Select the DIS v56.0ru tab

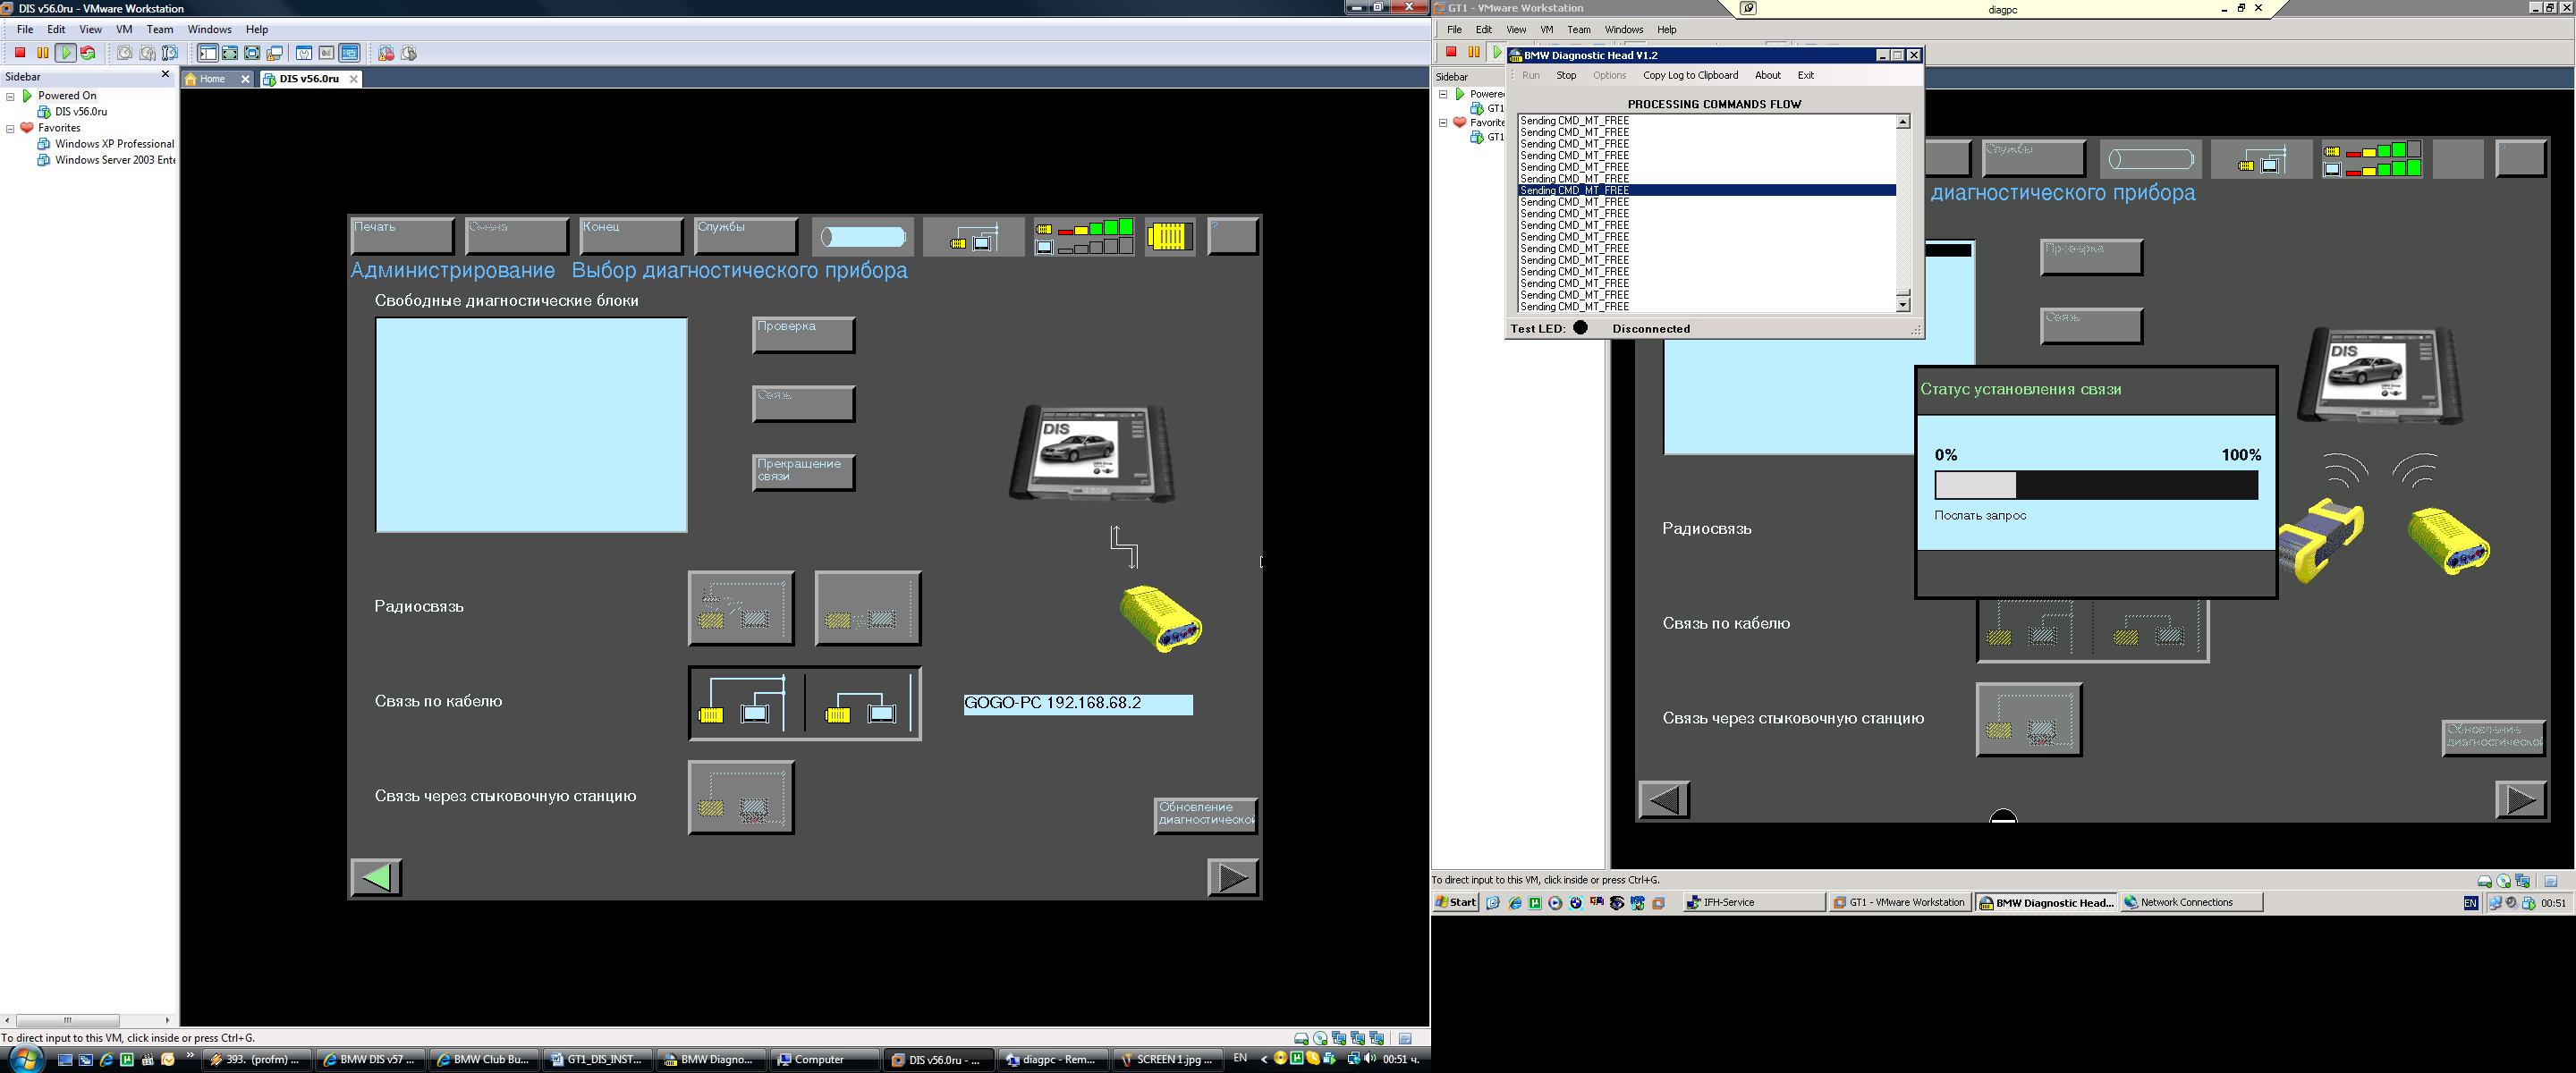pos(309,79)
